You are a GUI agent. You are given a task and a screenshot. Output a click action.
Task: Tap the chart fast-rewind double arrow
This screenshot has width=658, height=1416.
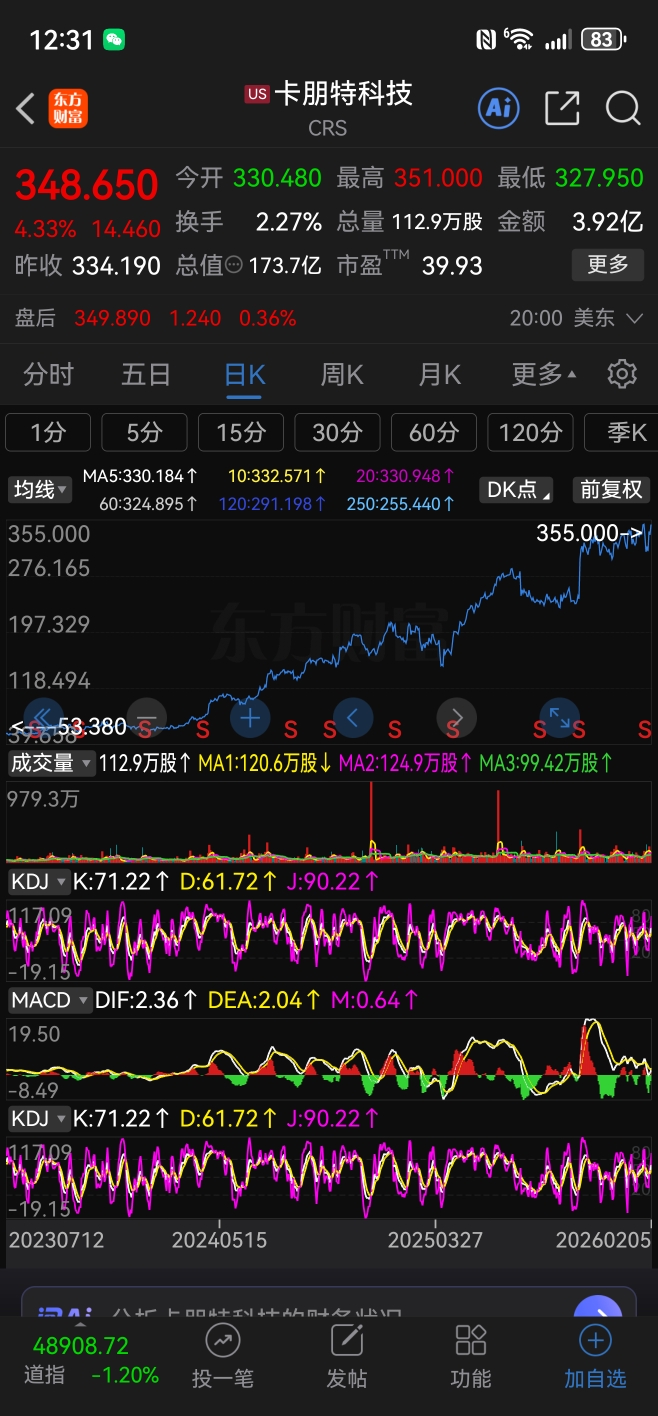[x=43, y=718]
